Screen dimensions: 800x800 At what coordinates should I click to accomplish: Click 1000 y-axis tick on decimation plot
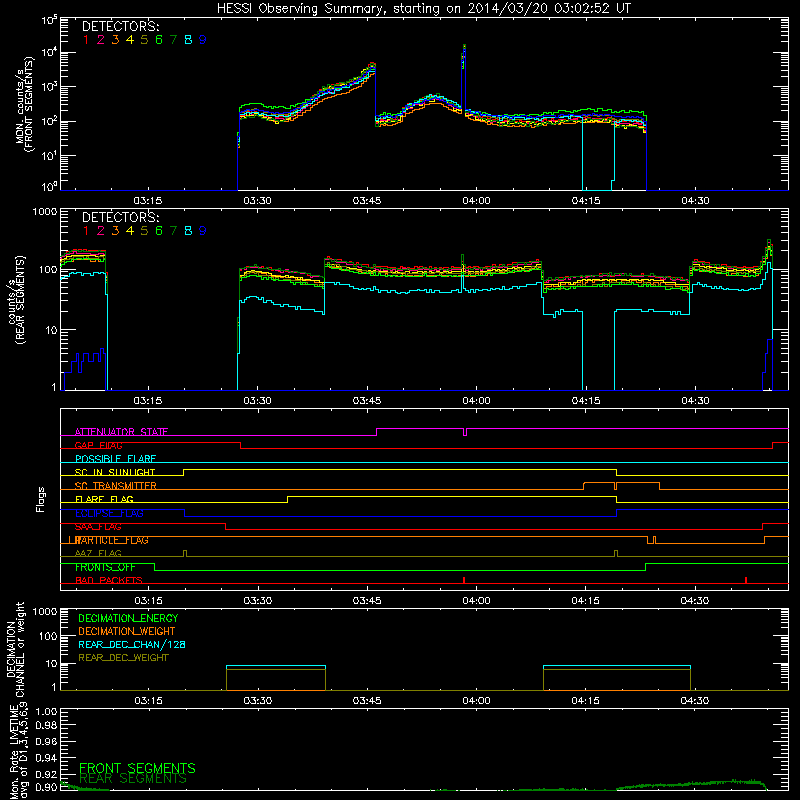(x=45, y=612)
